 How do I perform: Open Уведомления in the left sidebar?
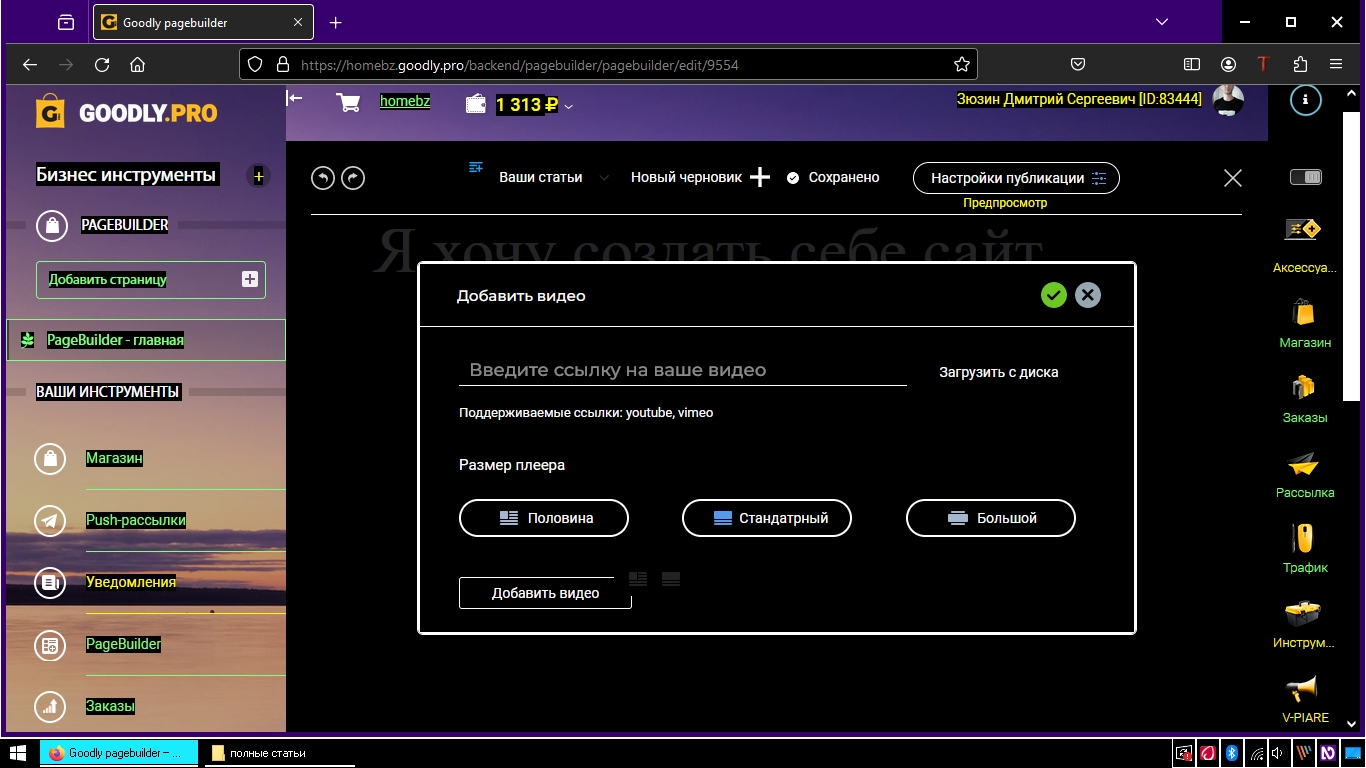(x=131, y=582)
